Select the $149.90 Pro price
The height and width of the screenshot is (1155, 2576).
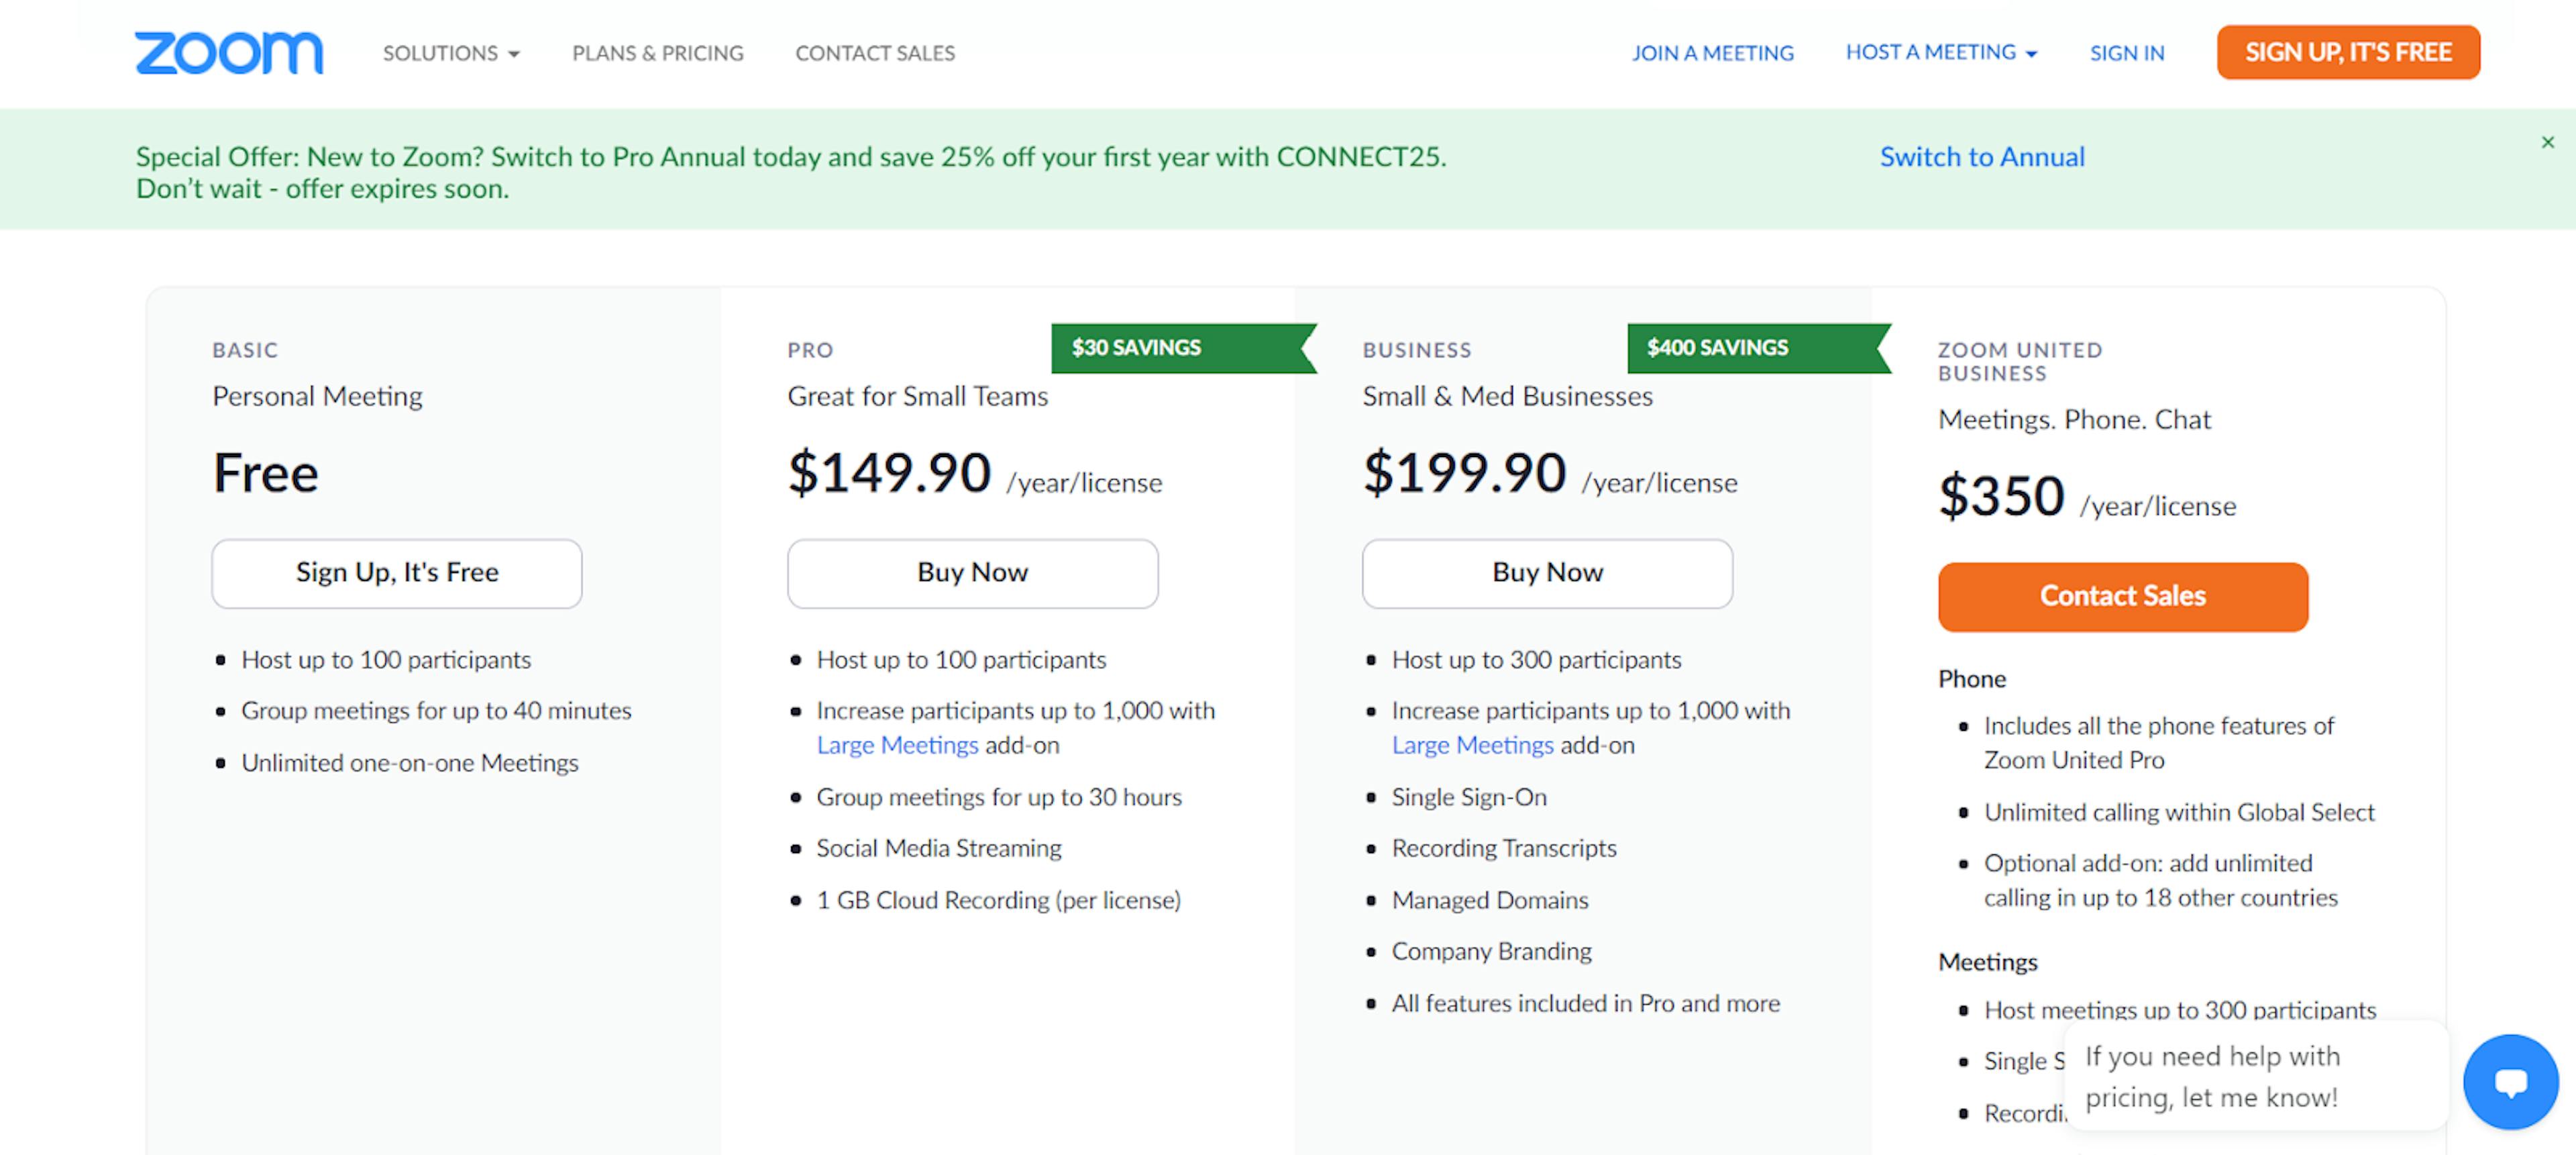pos(889,472)
